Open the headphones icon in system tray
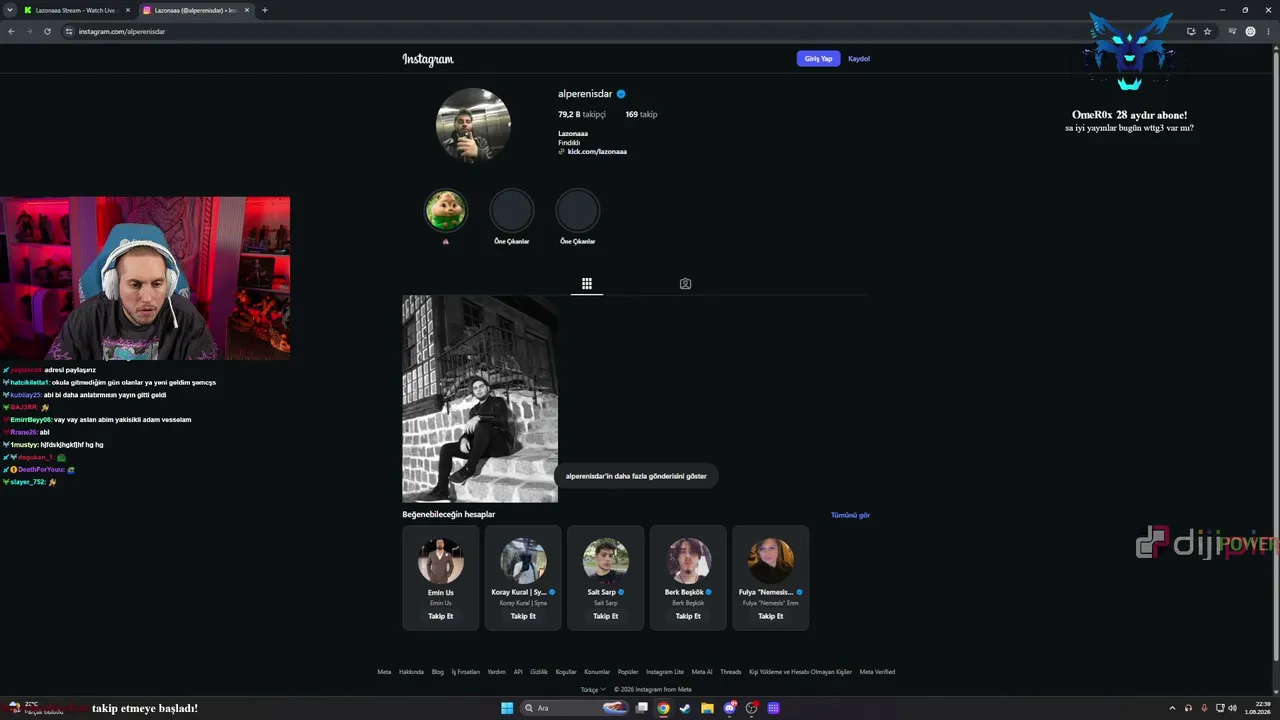 1188,708
